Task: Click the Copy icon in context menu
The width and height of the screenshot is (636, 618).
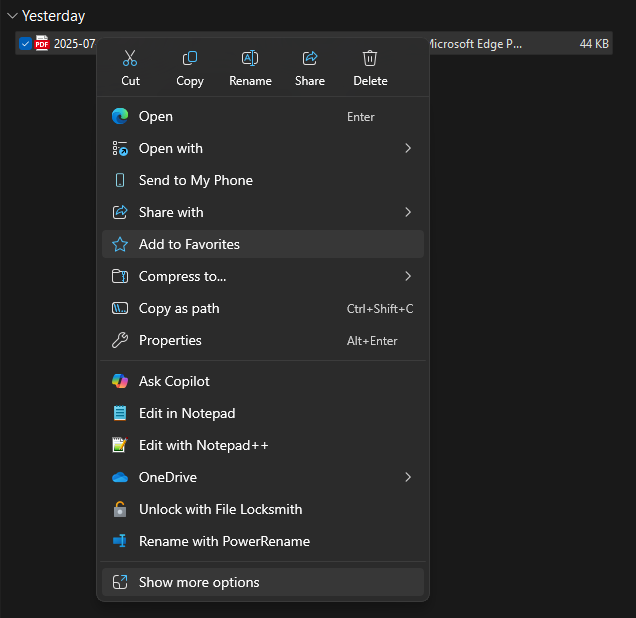Action: tap(190, 58)
